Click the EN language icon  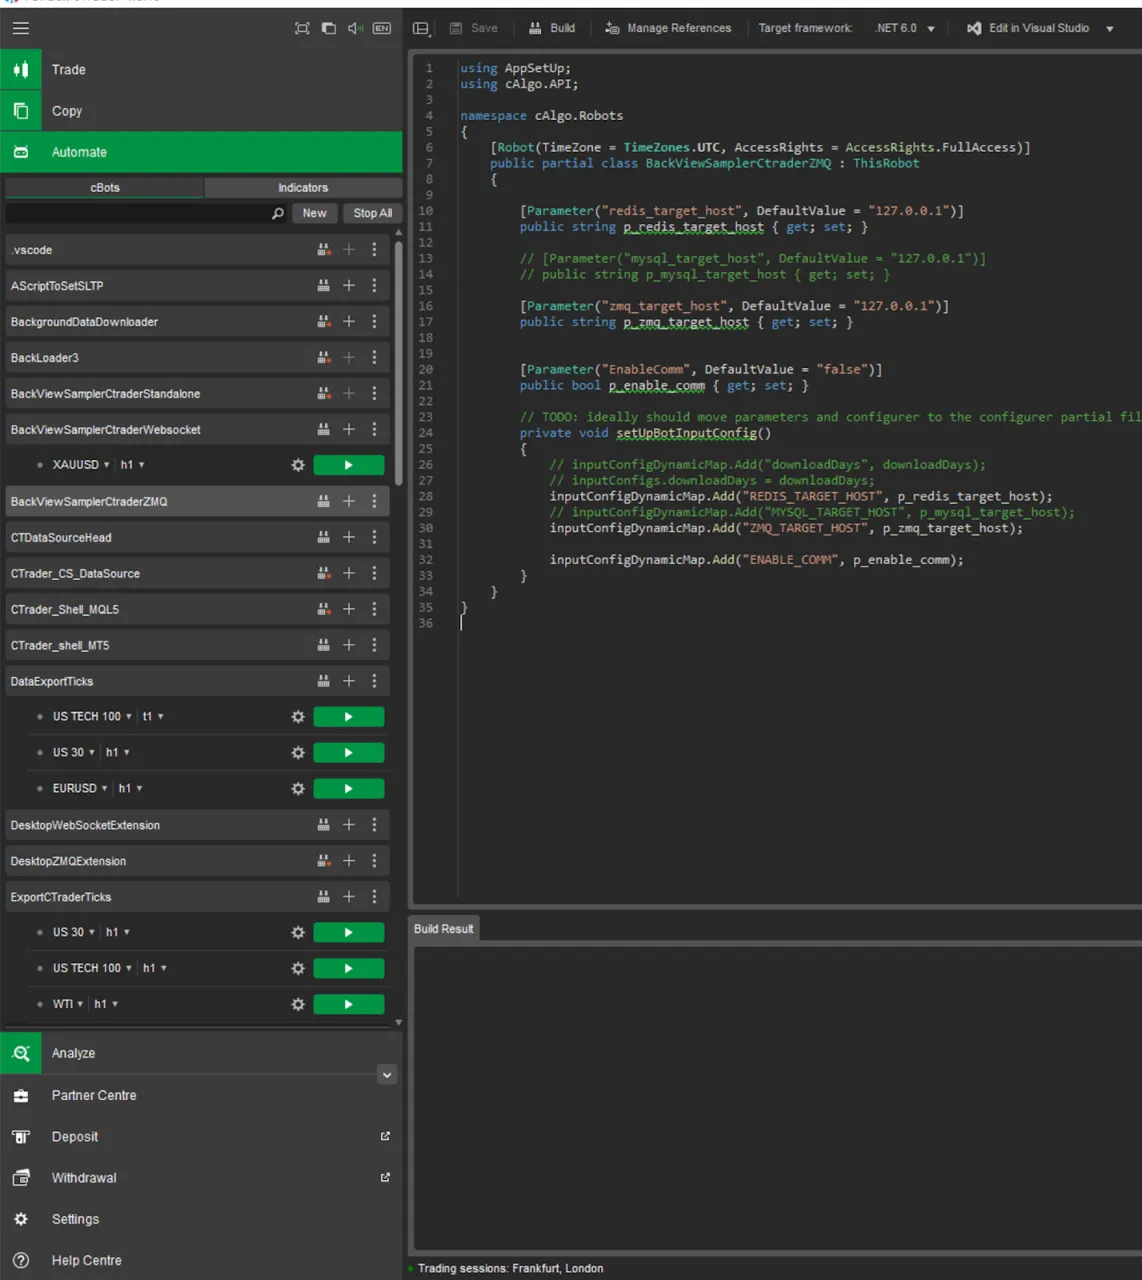coord(382,28)
